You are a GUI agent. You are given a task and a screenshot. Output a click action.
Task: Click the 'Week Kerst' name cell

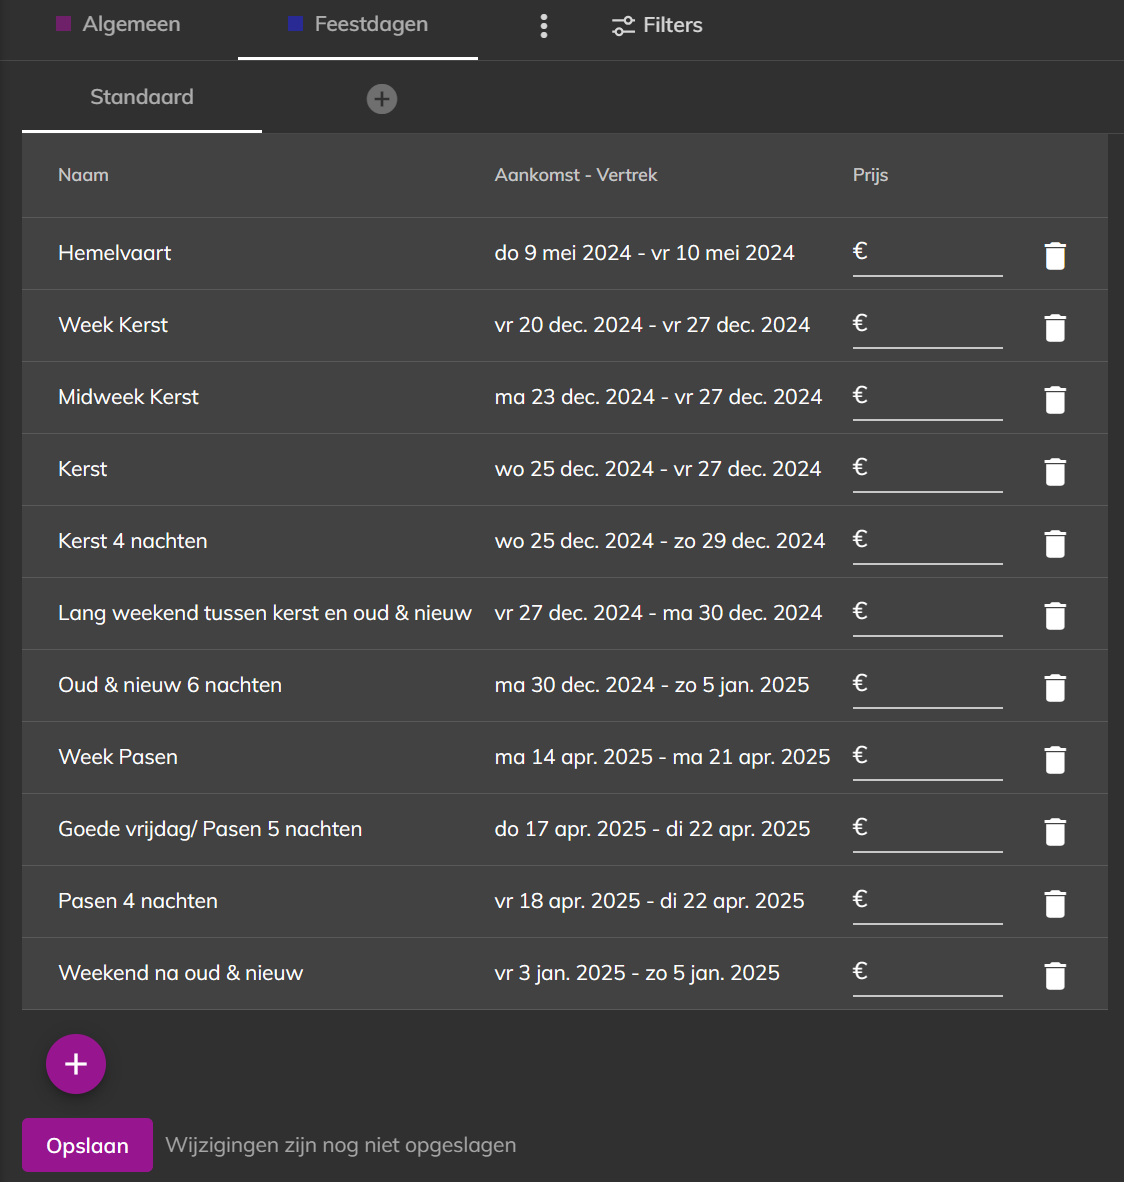coord(113,325)
